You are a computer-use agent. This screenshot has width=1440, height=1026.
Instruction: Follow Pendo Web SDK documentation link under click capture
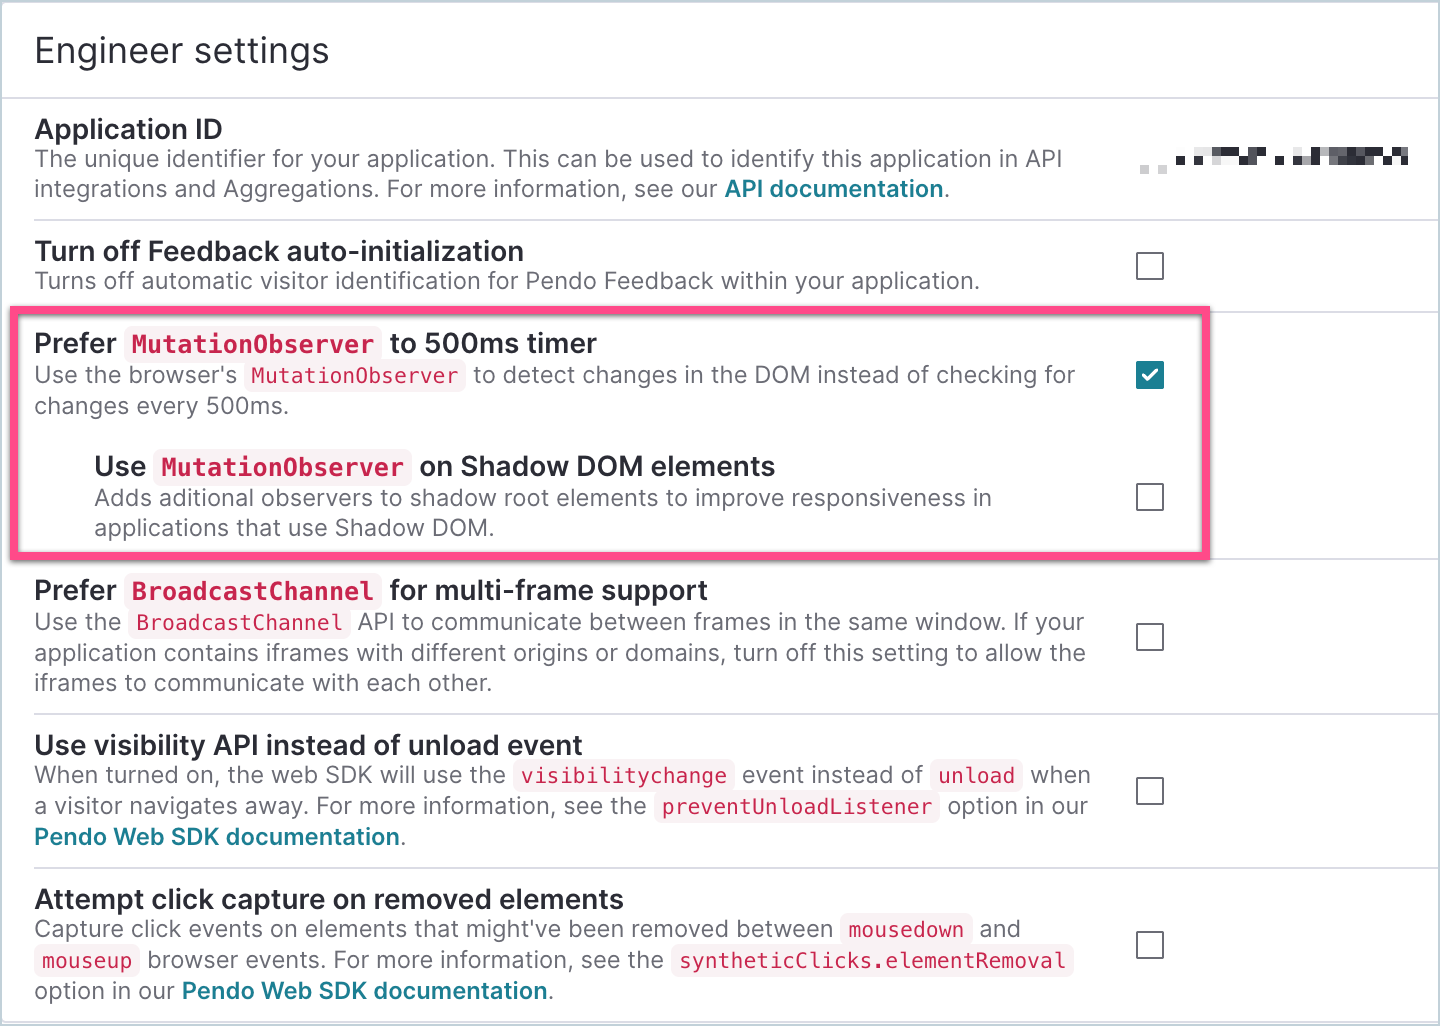(x=364, y=991)
